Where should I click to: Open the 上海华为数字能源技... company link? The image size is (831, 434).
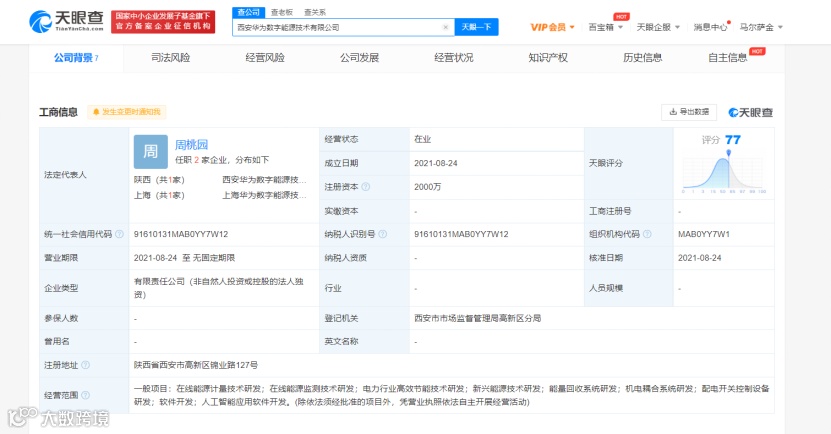(x=264, y=195)
